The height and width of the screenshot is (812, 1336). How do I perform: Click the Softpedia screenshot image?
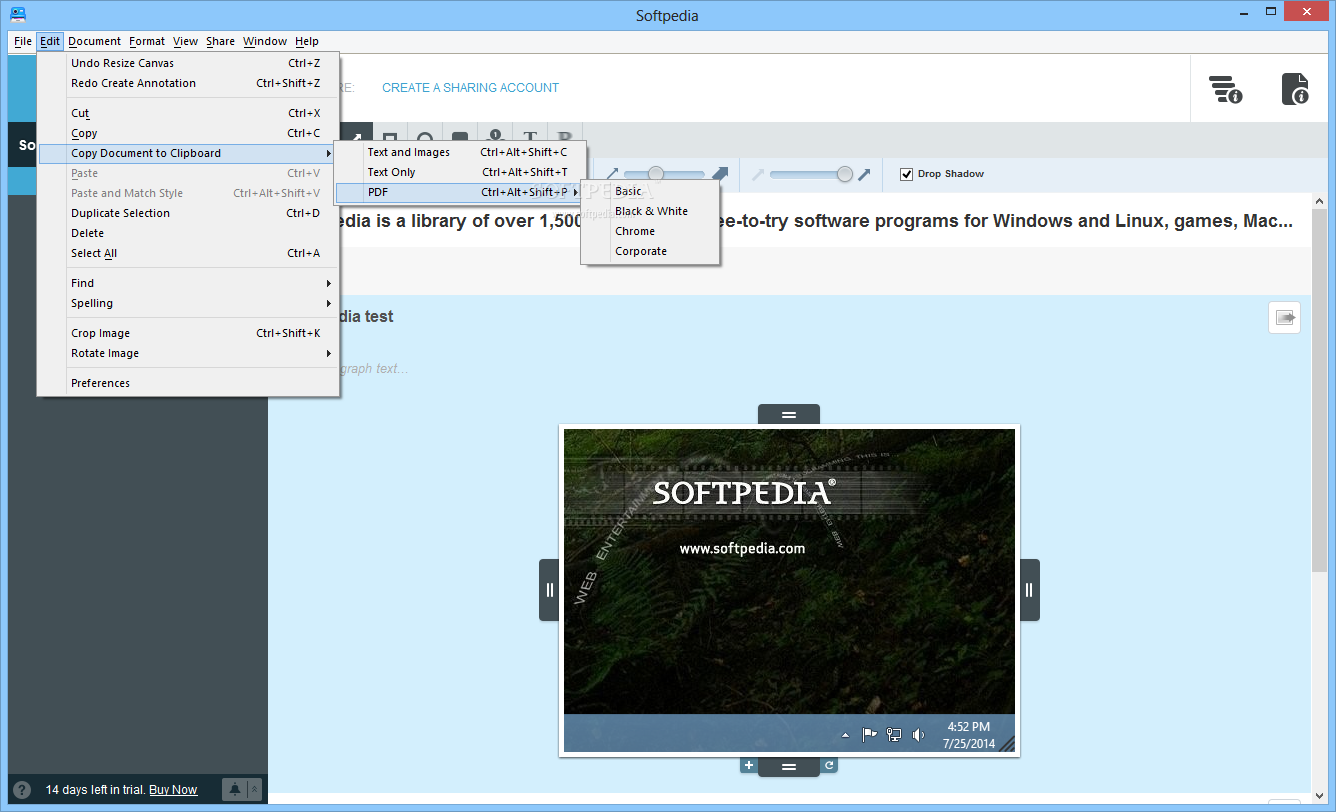789,590
